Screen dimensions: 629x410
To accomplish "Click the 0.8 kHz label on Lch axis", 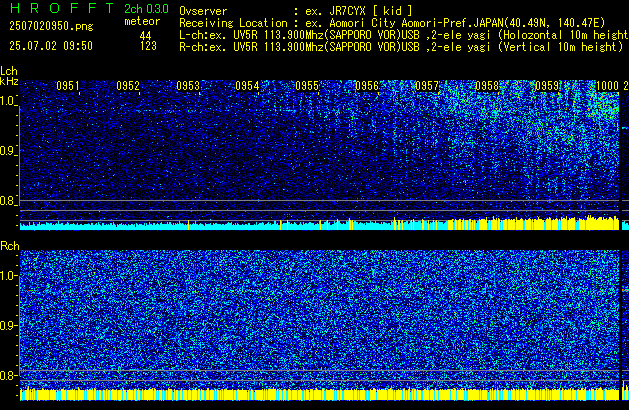I will pyautogui.click(x=8, y=201).
